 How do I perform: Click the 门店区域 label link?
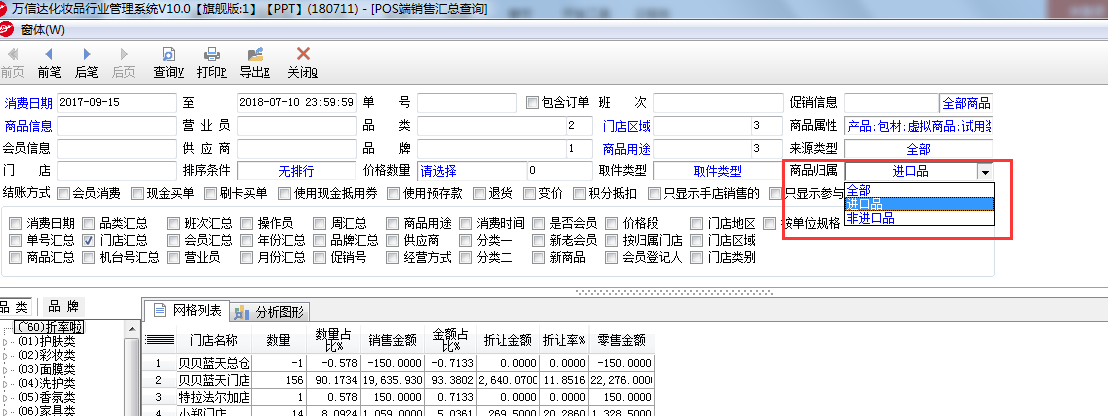(627, 126)
